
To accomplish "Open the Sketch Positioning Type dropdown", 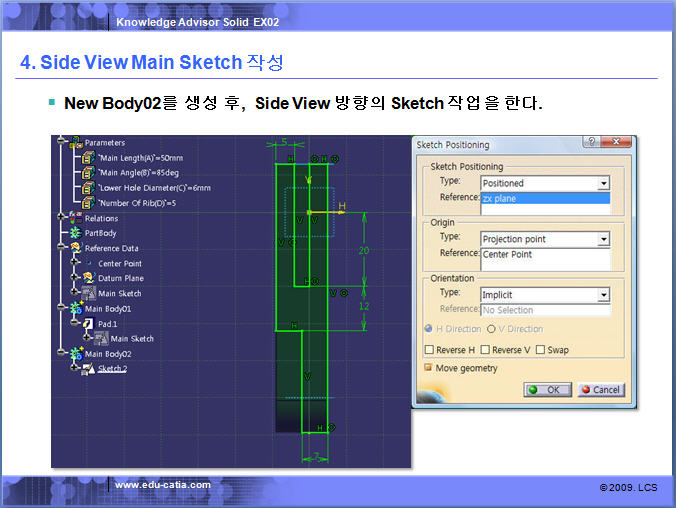I will (x=603, y=184).
